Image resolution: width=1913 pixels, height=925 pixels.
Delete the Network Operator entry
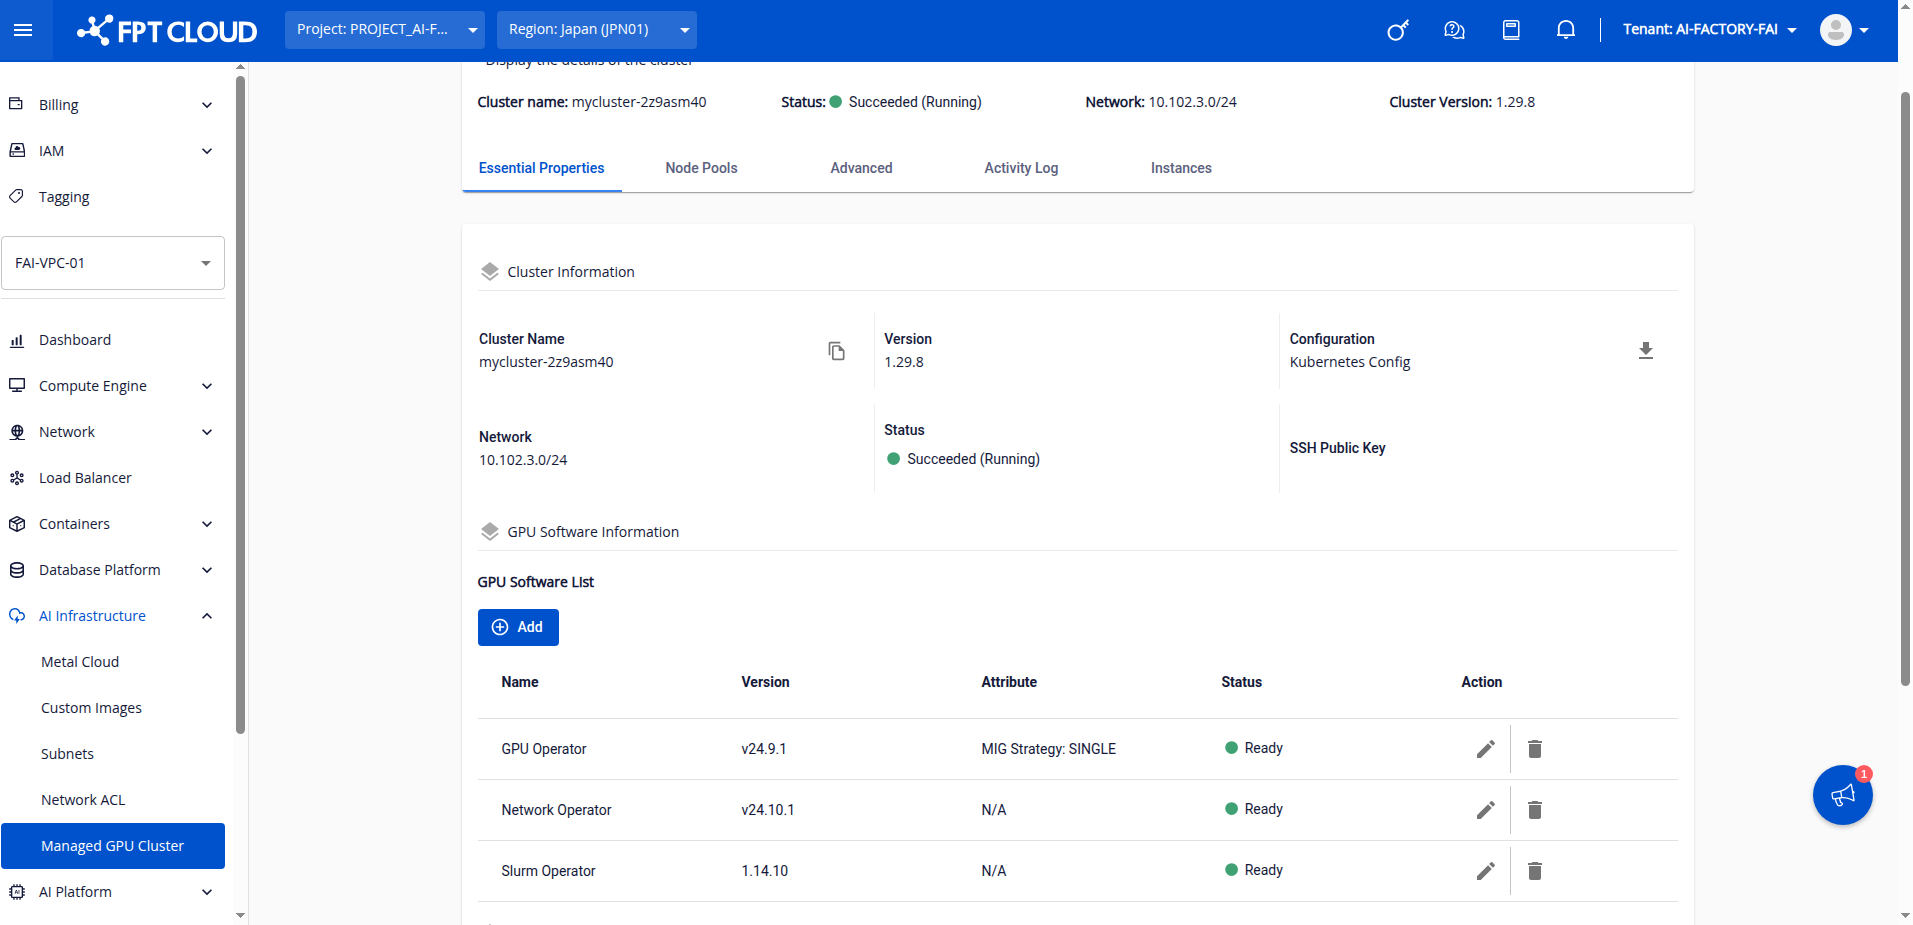[1534, 810]
